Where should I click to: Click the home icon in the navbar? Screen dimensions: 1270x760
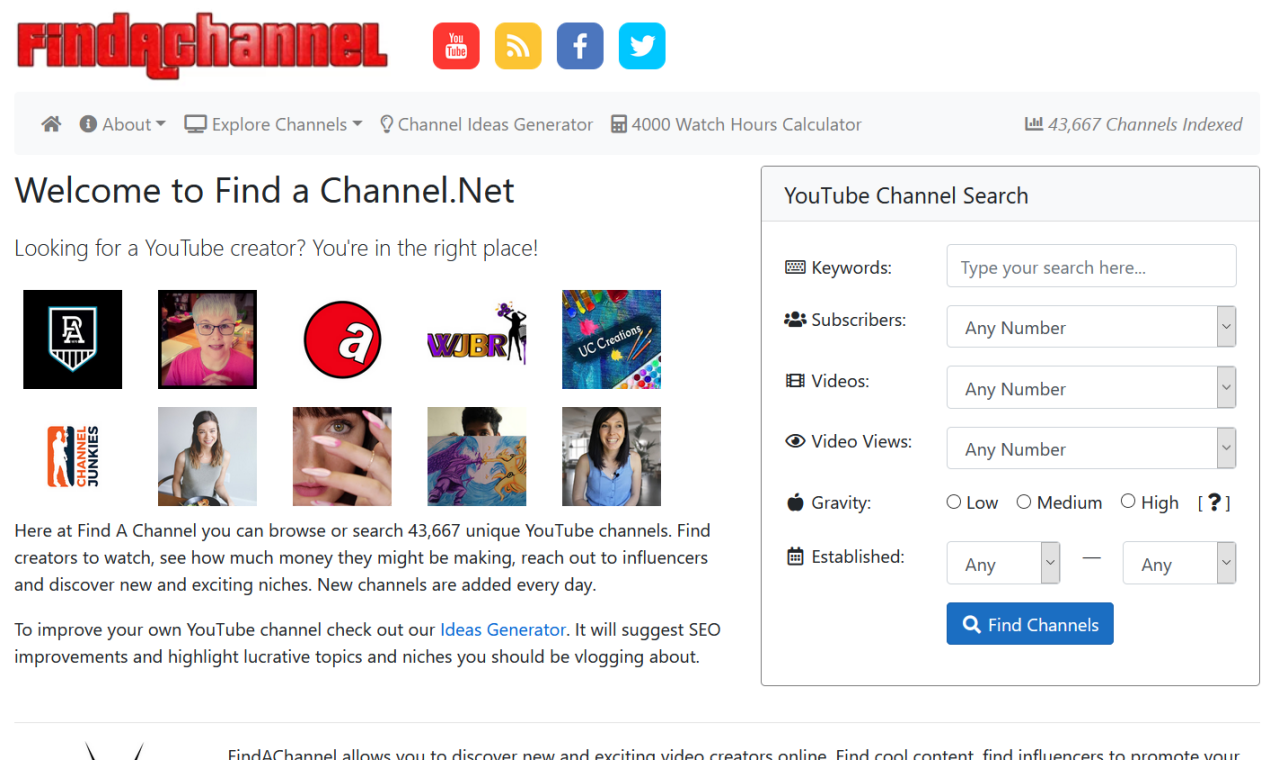tap(50, 123)
